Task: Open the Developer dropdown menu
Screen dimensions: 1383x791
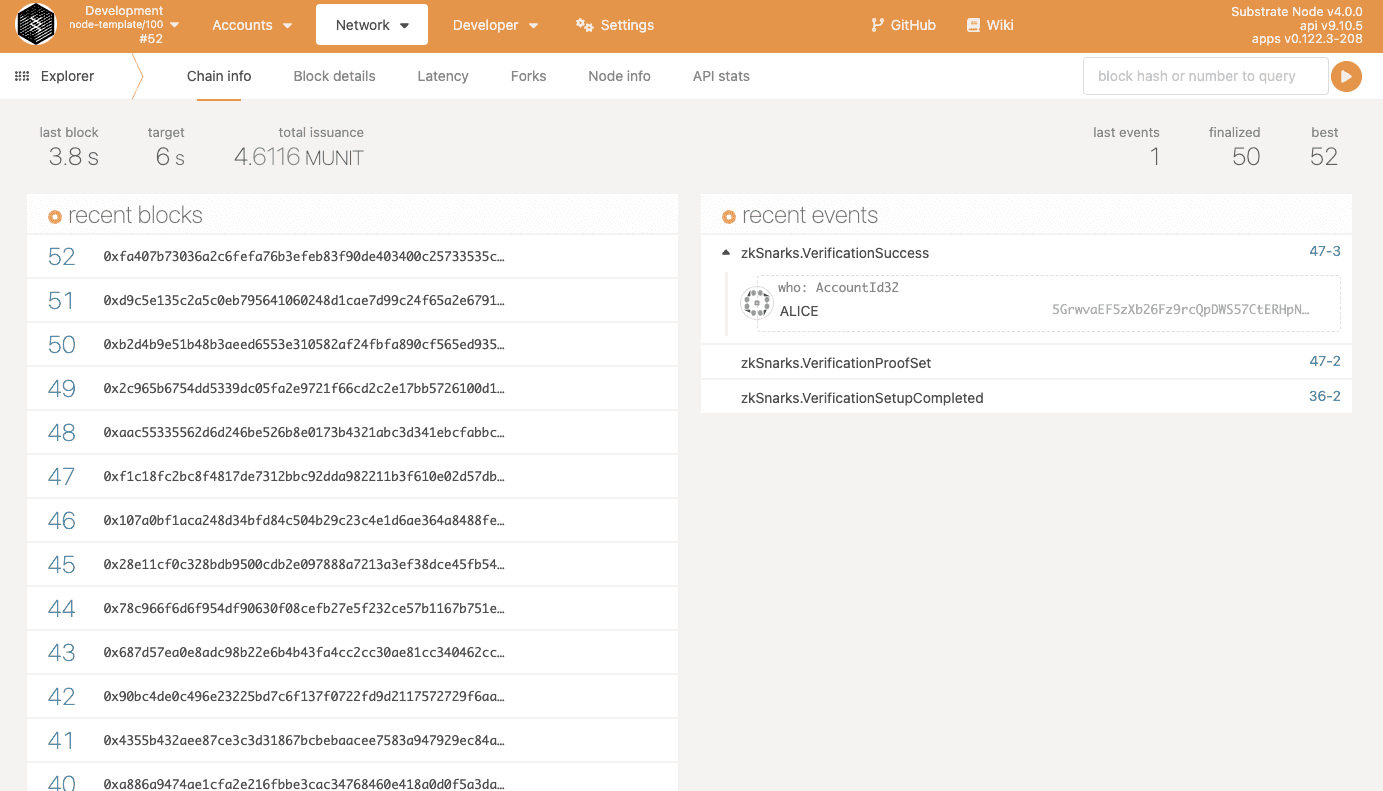Action: point(494,24)
